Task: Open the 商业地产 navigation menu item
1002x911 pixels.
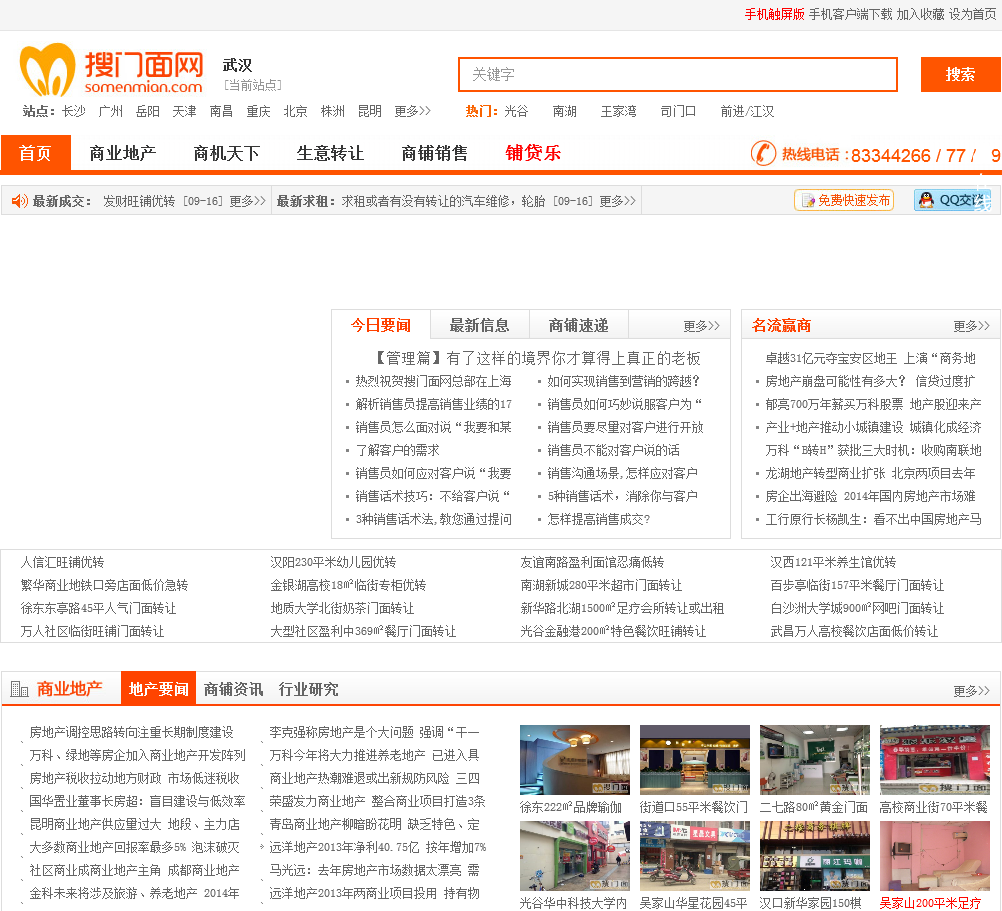Action: point(123,153)
